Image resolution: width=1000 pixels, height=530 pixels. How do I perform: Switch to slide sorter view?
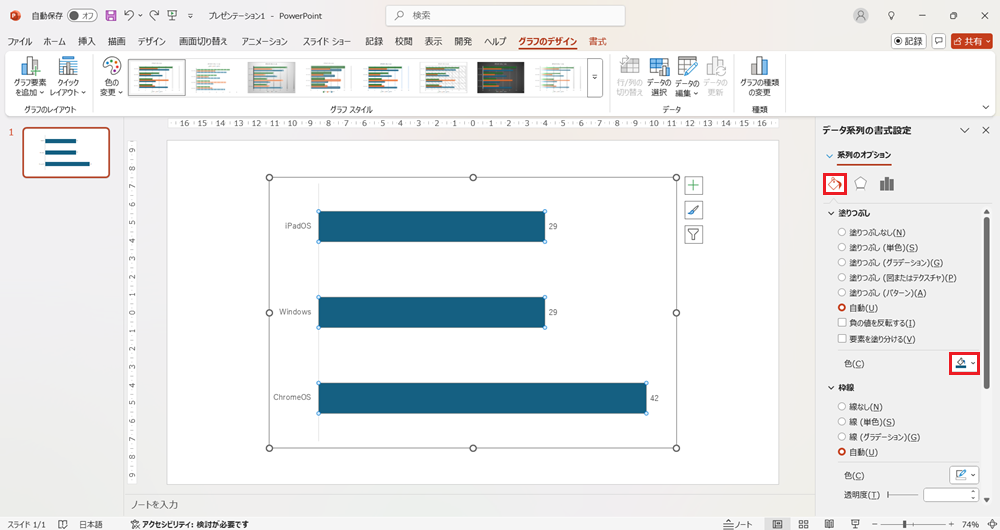(x=804, y=524)
